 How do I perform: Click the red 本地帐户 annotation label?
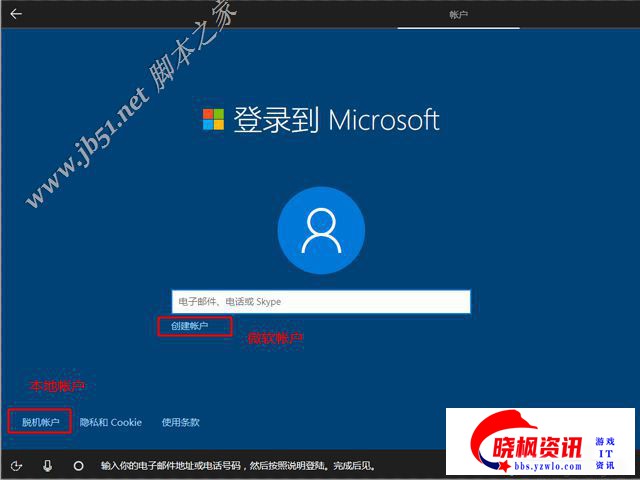[x=56, y=386]
